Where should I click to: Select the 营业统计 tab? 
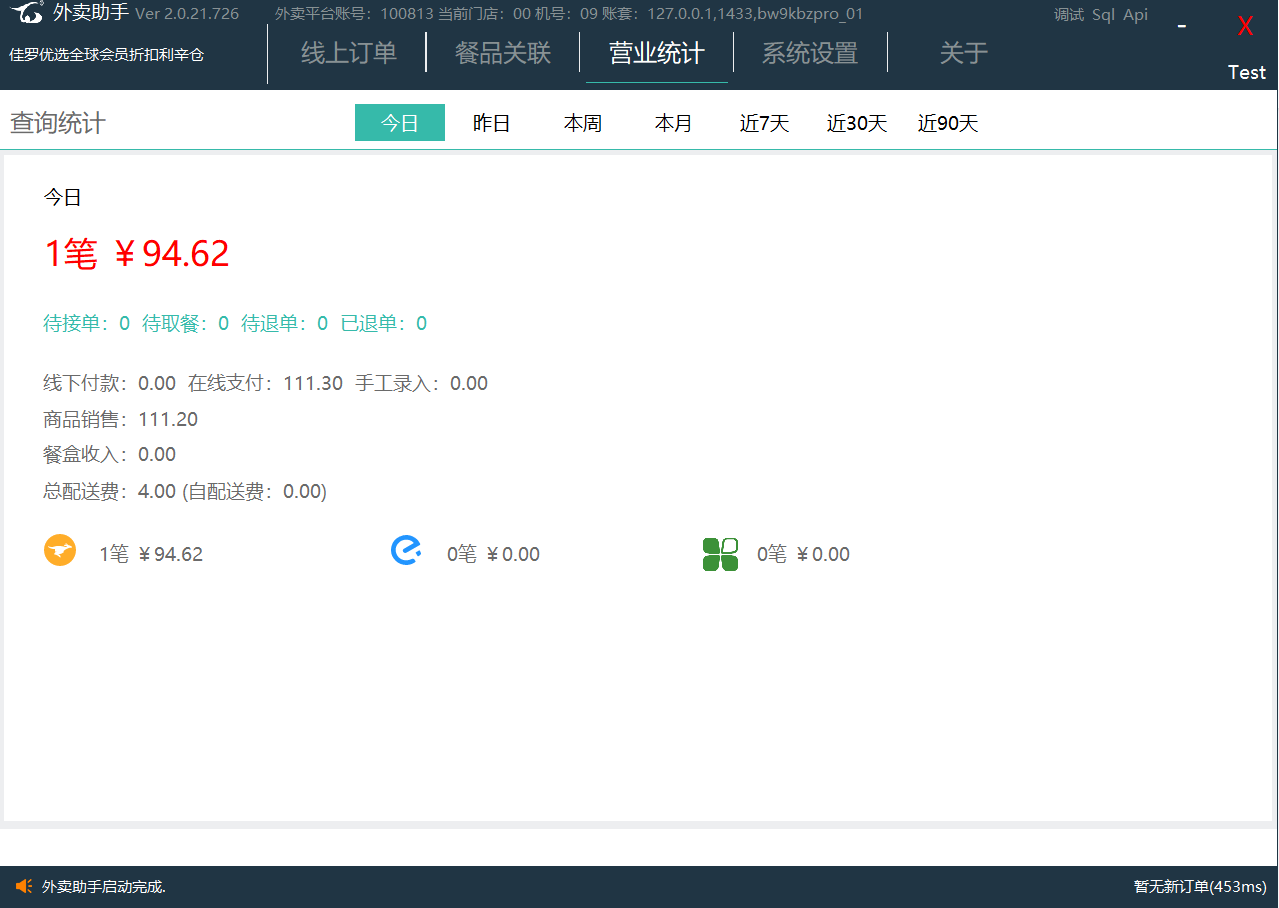pos(657,53)
